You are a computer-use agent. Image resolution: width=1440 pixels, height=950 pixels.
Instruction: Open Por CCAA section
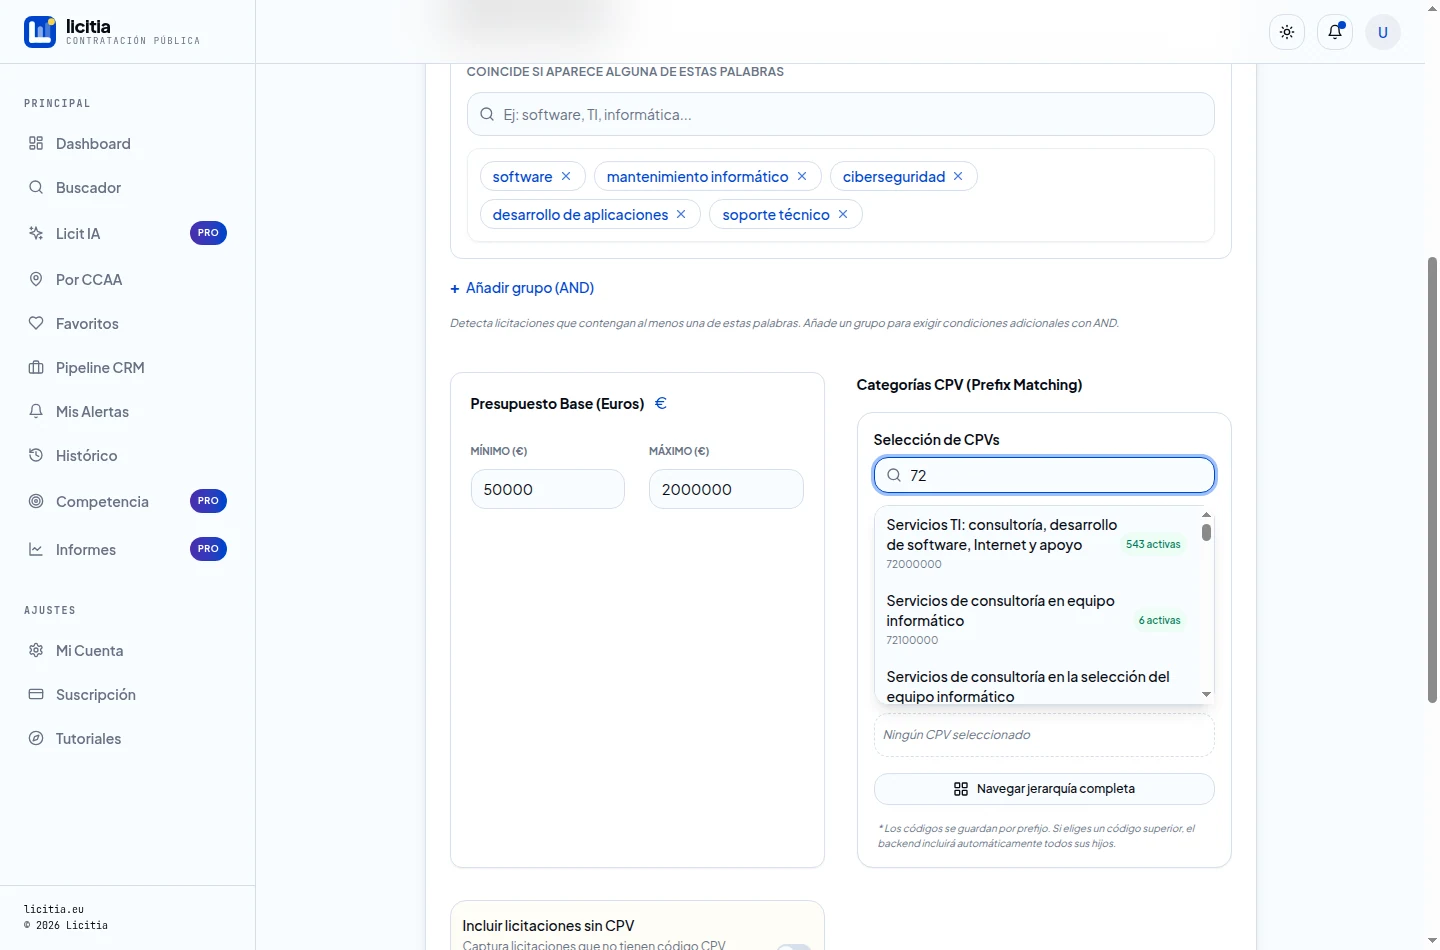pyautogui.click(x=127, y=279)
